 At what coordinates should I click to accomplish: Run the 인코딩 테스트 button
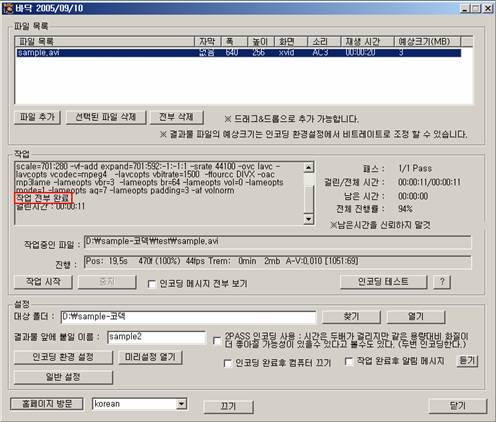[x=383, y=282]
